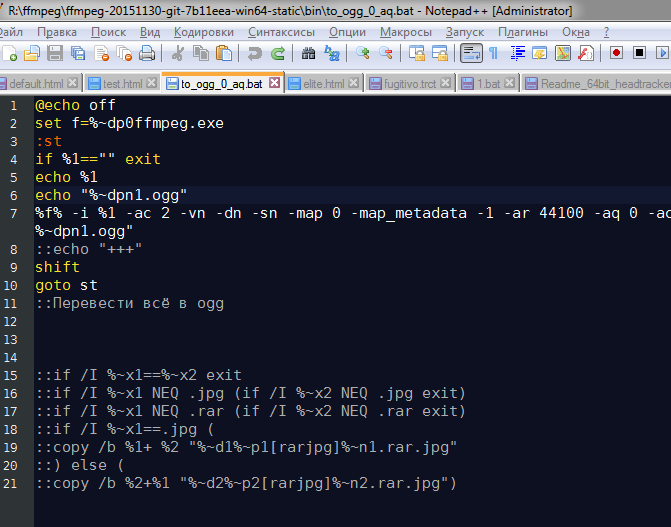The width and height of the screenshot is (671, 527).
Task: Zoom out with the magnifier minus icon
Action: [x=386, y=54]
